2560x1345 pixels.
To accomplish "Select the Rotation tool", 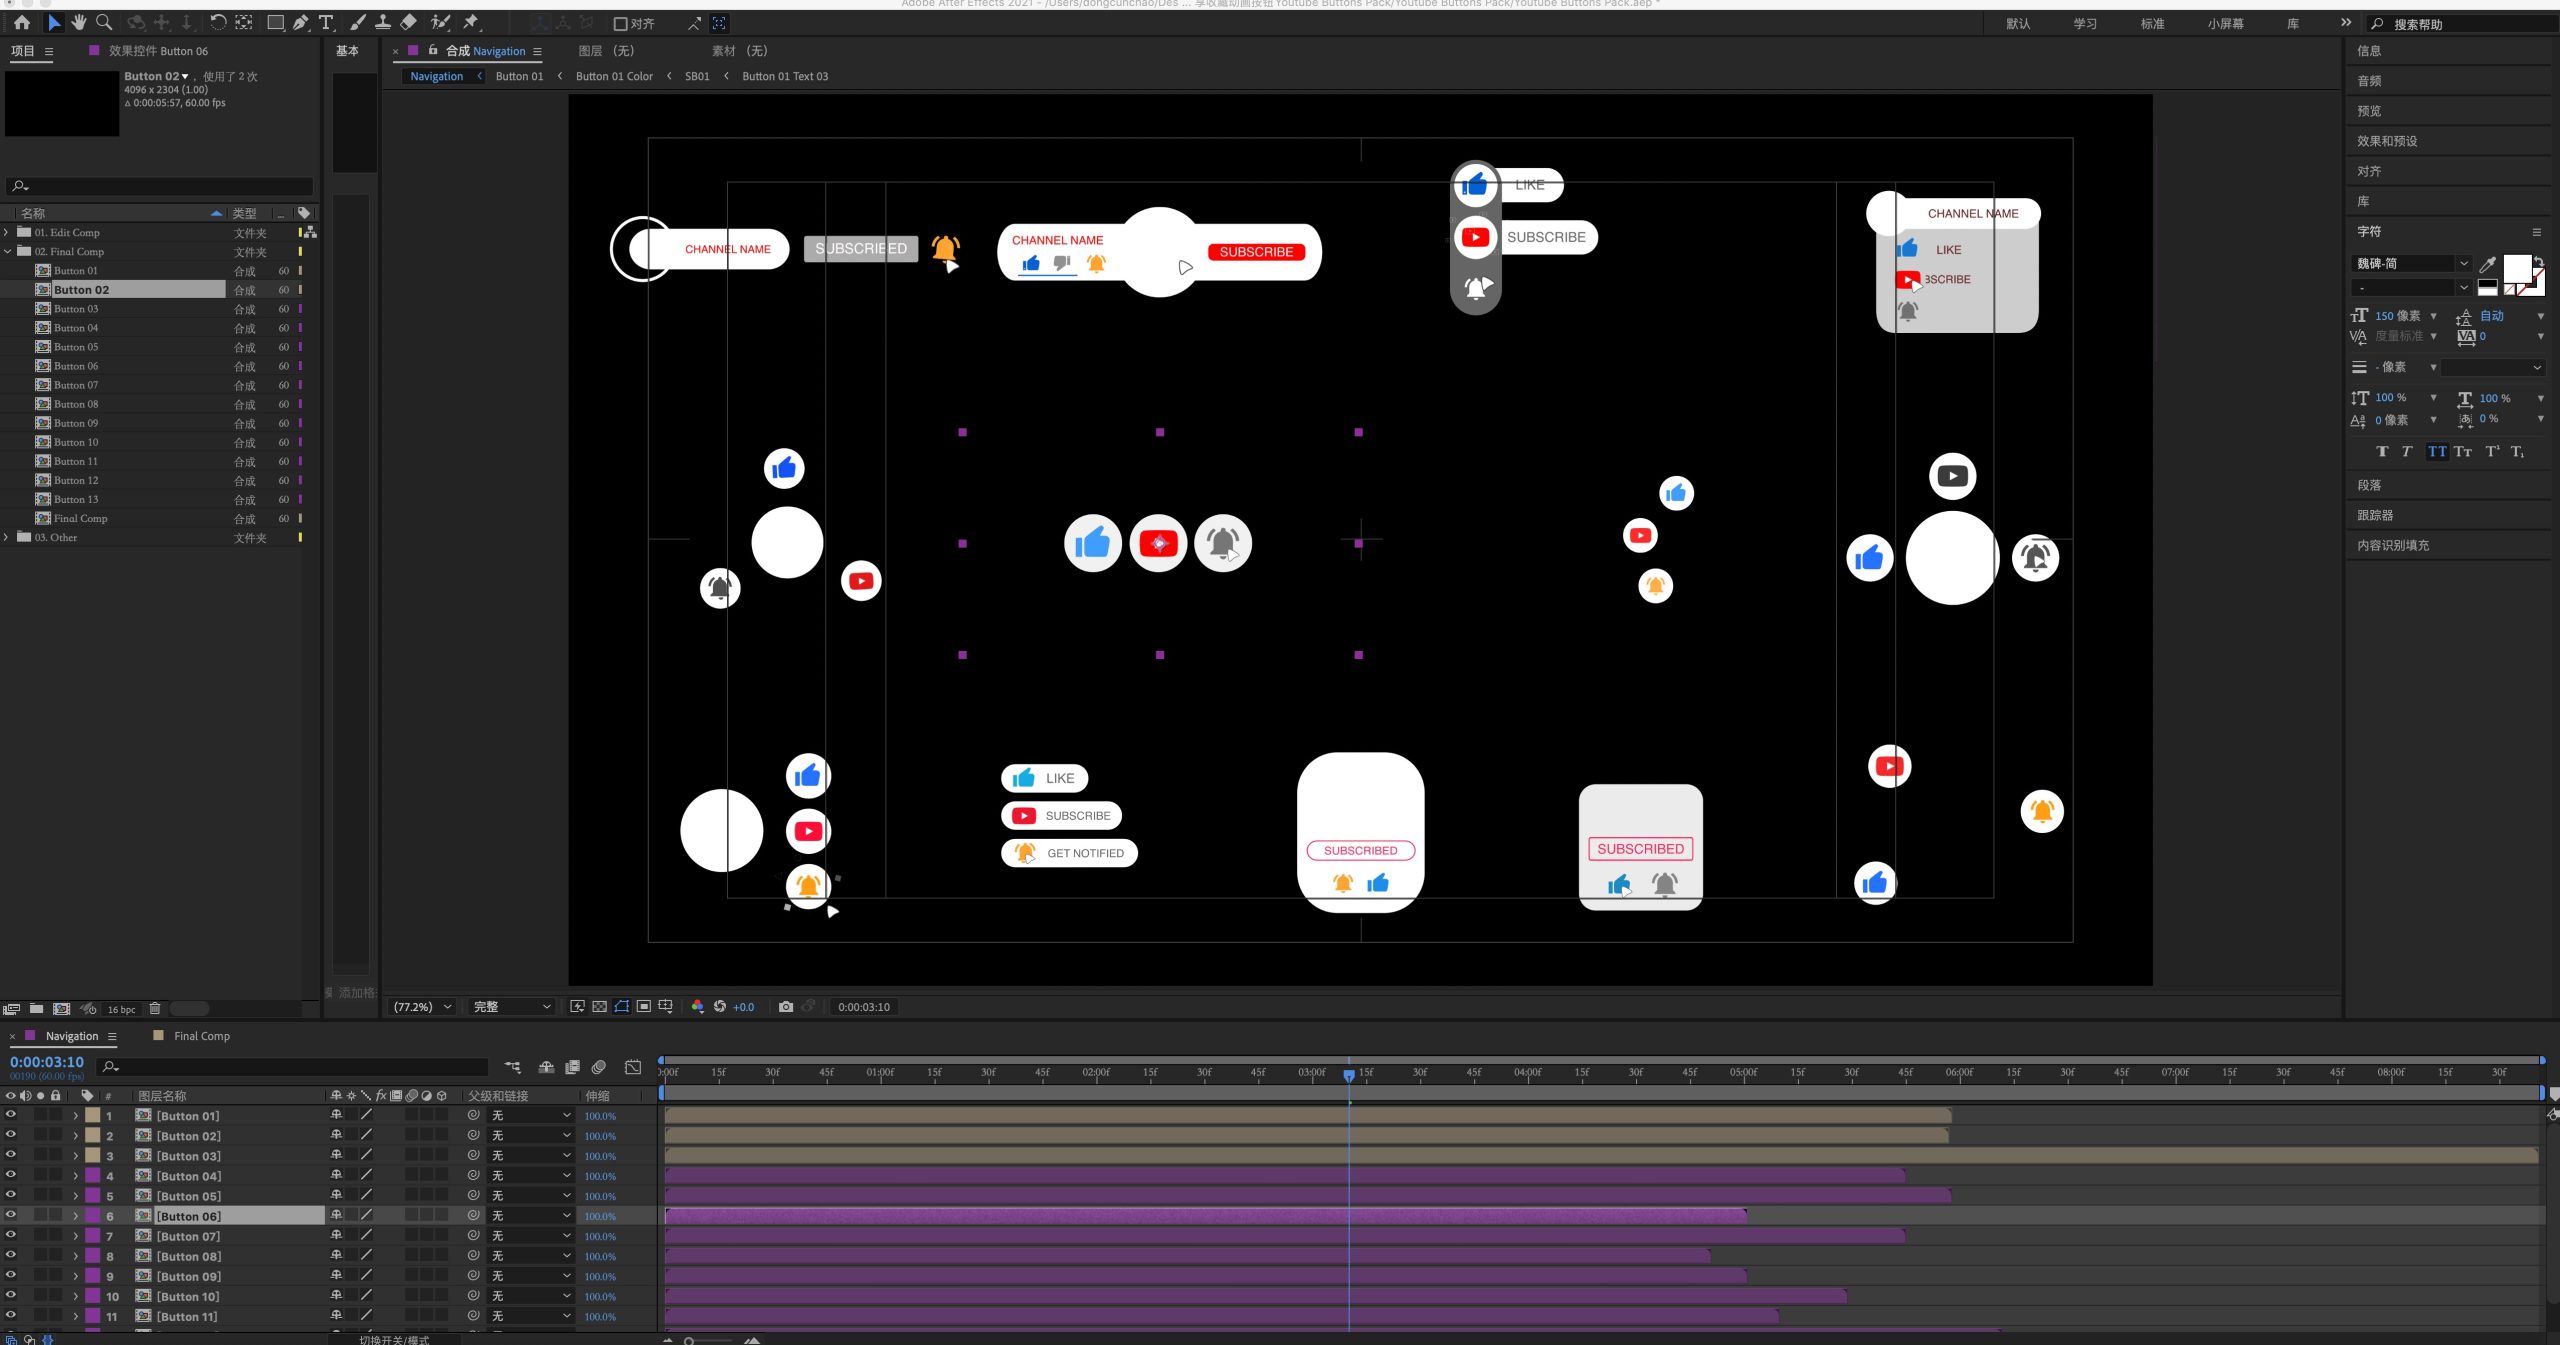I will click(x=217, y=22).
